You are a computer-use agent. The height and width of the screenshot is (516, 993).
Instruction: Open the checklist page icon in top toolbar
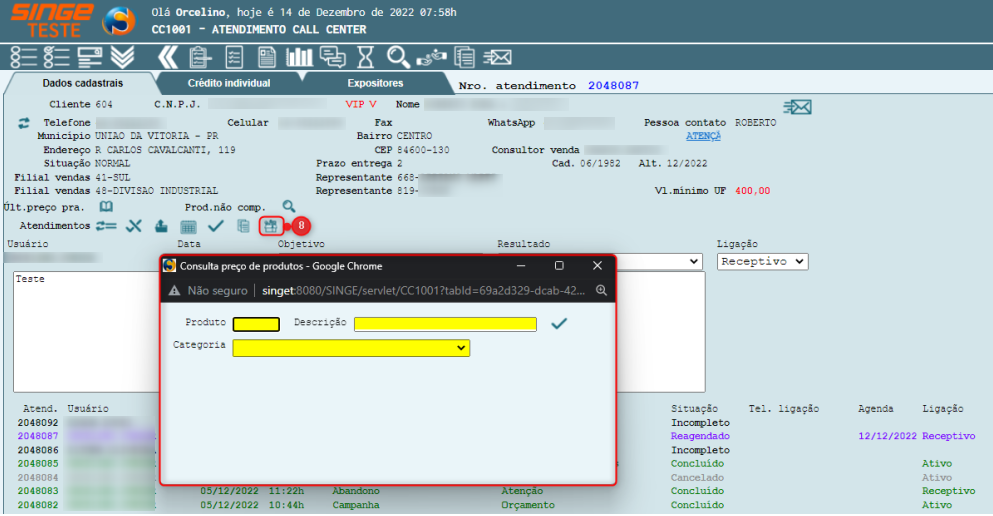(x=234, y=58)
